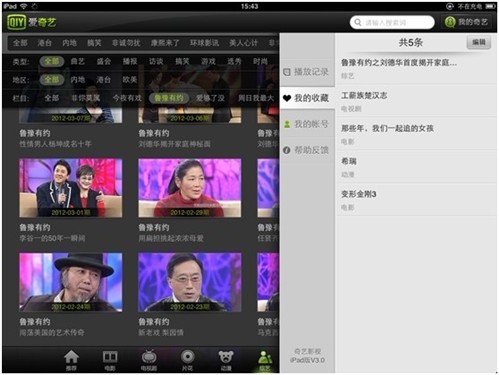The image size is (499, 375).
Task: Open the 片花 disc icon in bottom bar
Action: pyautogui.click(x=187, y=360)
